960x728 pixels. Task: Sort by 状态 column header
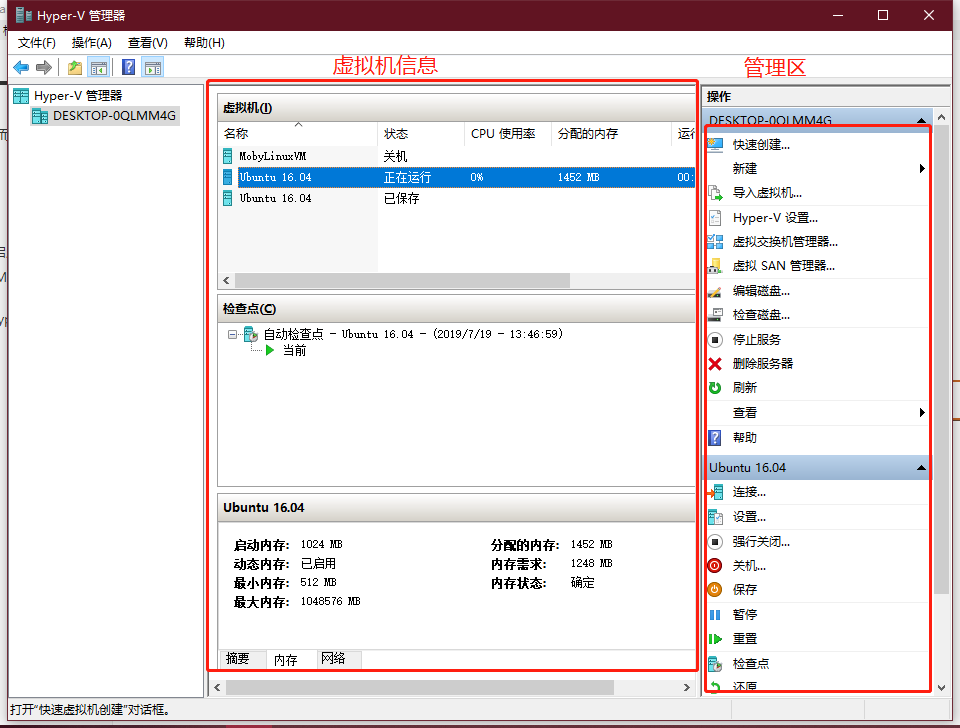point(421,133)
